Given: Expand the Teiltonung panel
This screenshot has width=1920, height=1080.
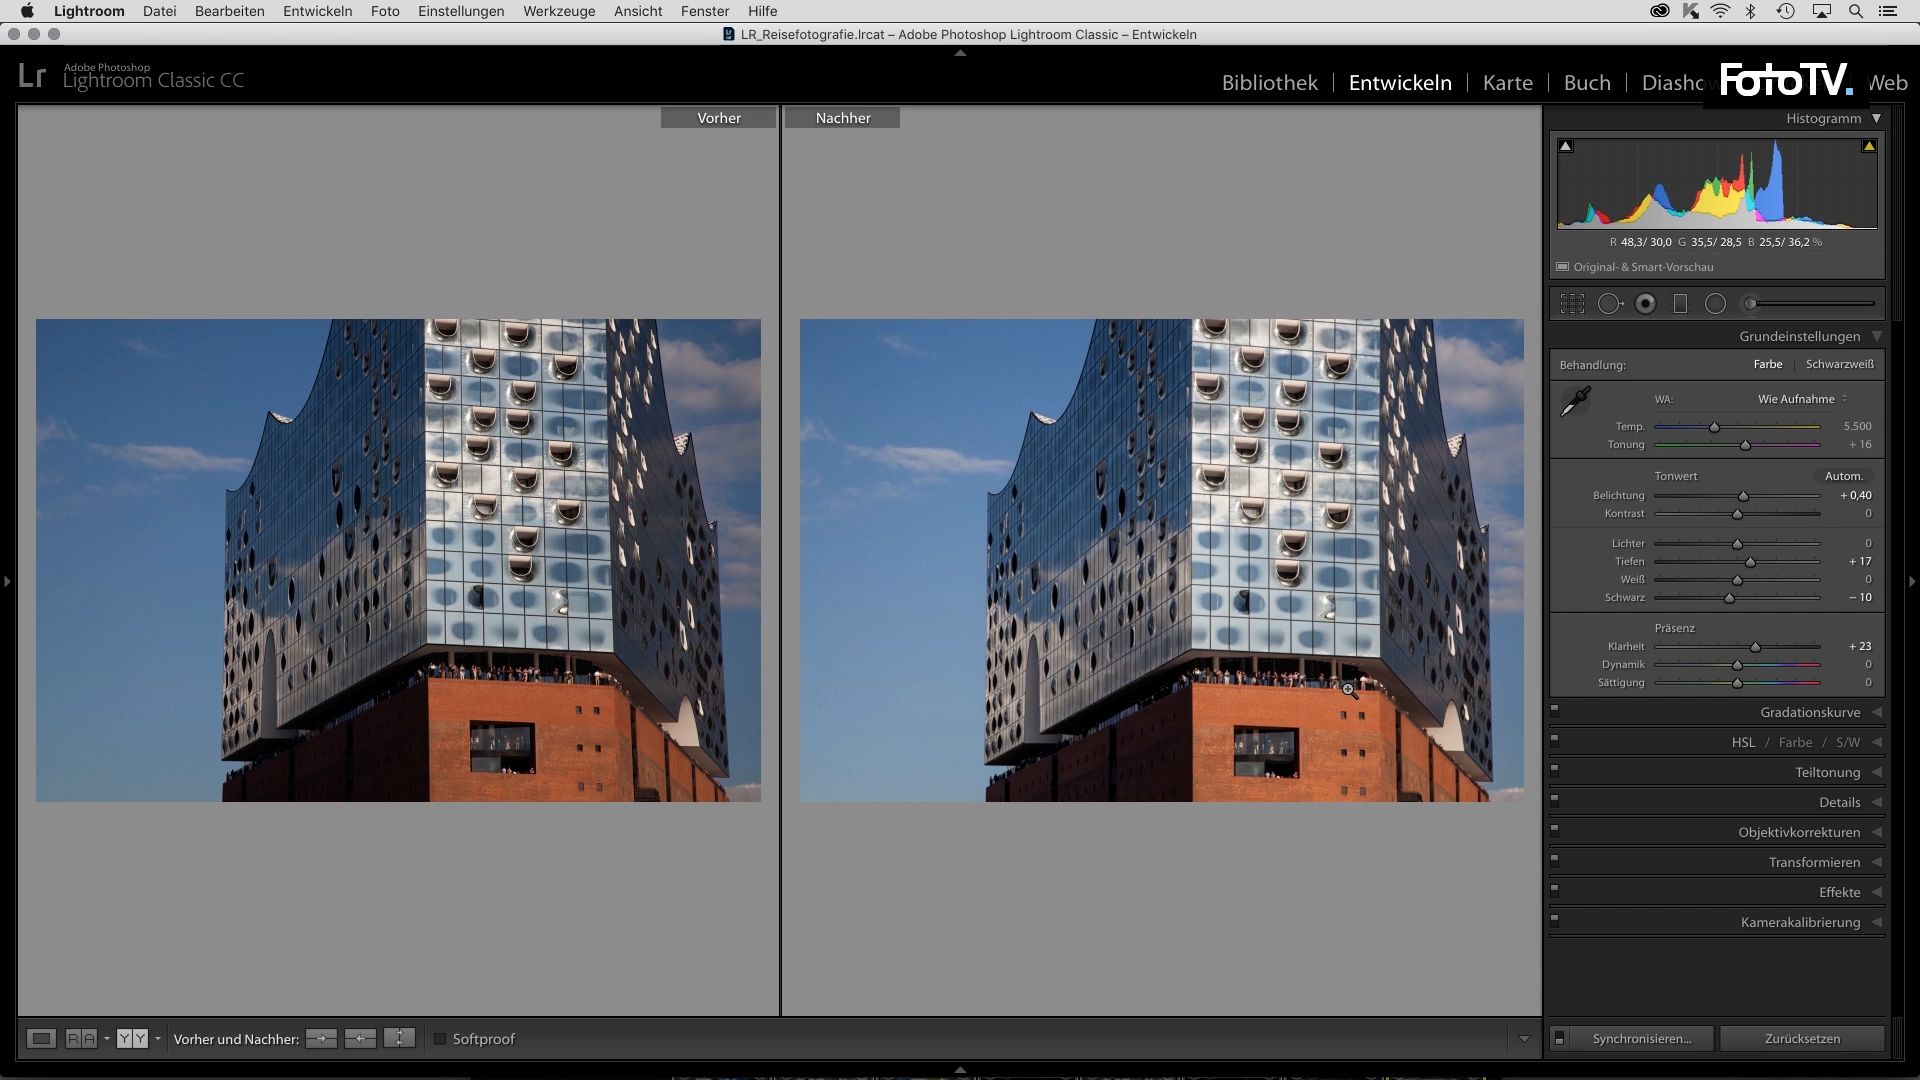Looking at the screenshot, I should point(1876,772).
